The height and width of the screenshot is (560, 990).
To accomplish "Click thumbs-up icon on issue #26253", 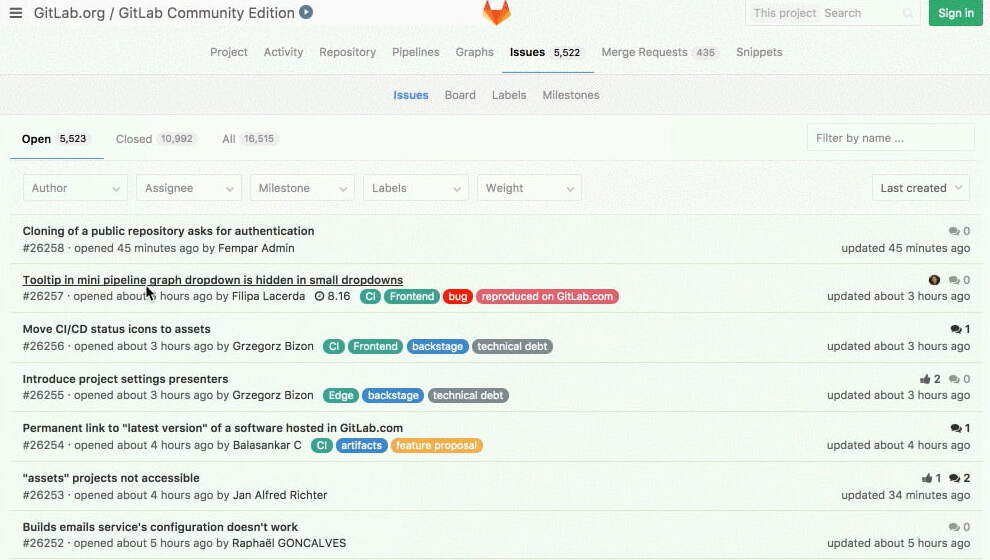I will coord(927,478).
